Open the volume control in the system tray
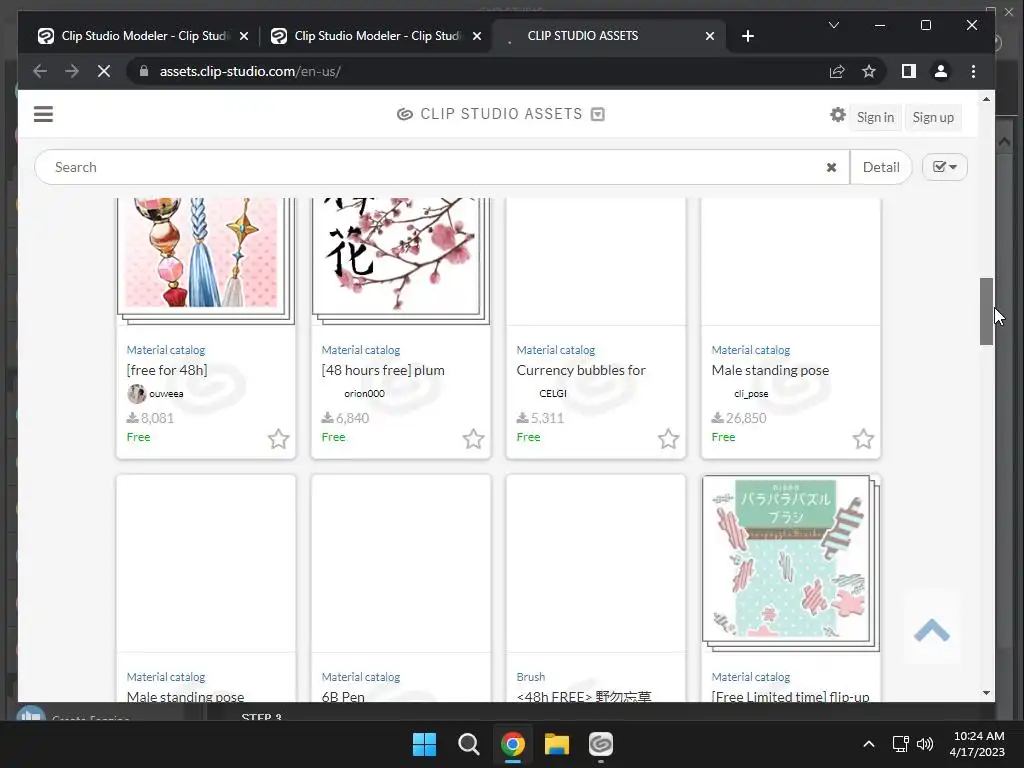This screenshot has width=1024, height=768. pos(925,744)
